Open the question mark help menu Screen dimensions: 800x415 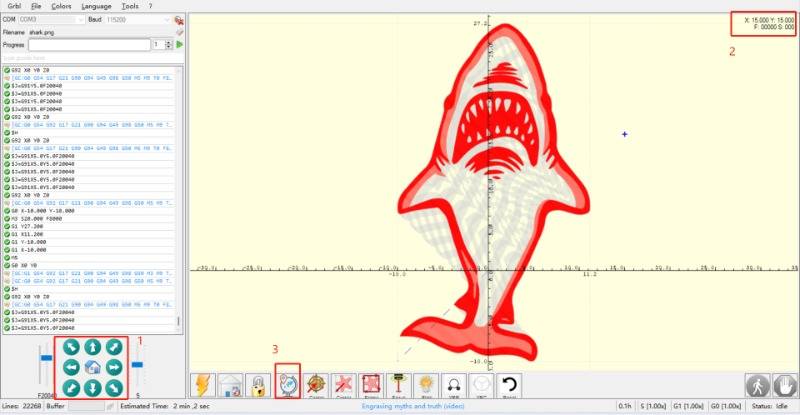[x=150, y=6]
